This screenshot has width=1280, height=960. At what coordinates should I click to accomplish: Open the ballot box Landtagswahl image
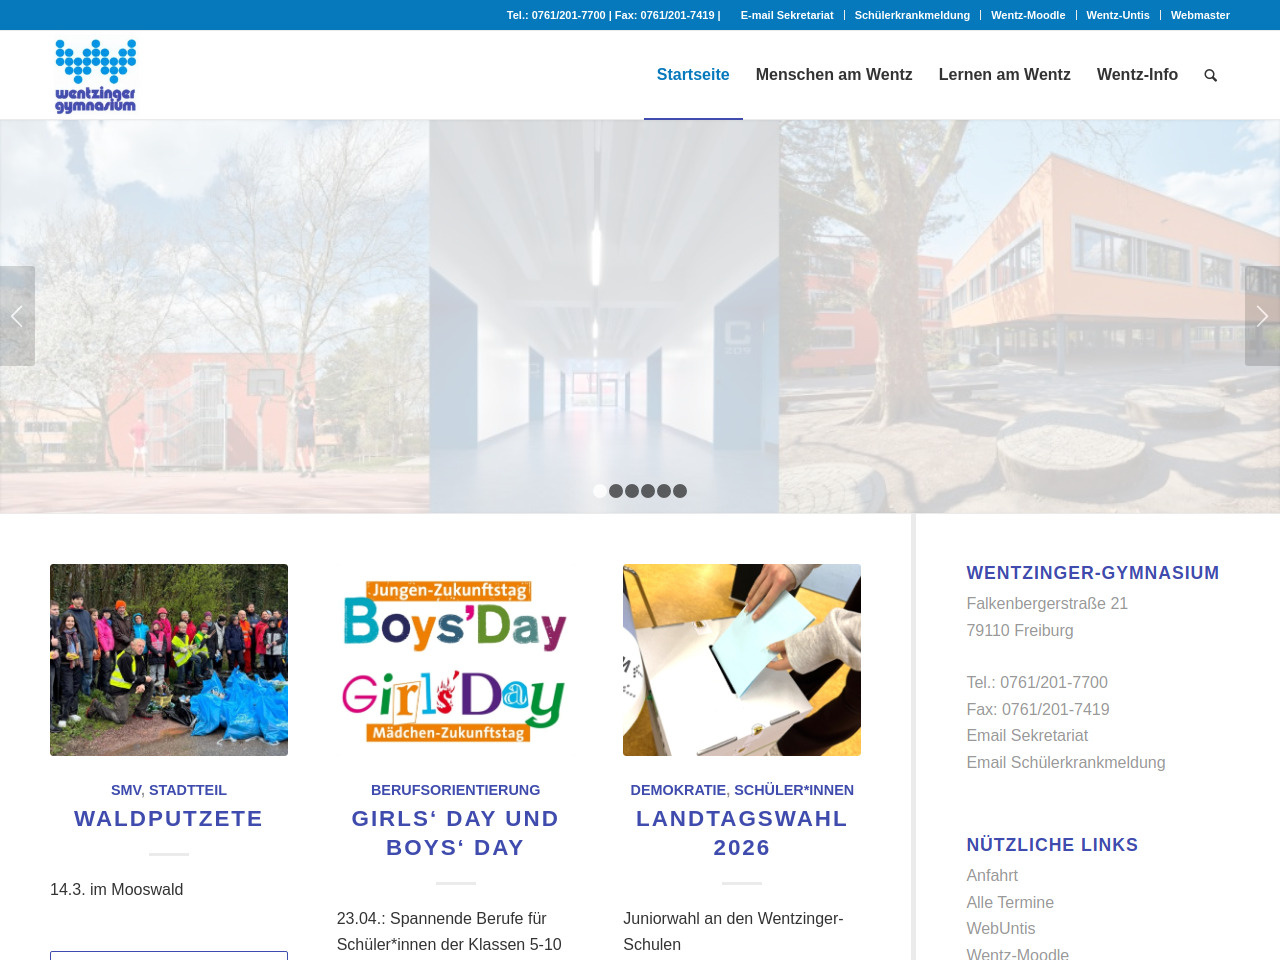(741, 660)
